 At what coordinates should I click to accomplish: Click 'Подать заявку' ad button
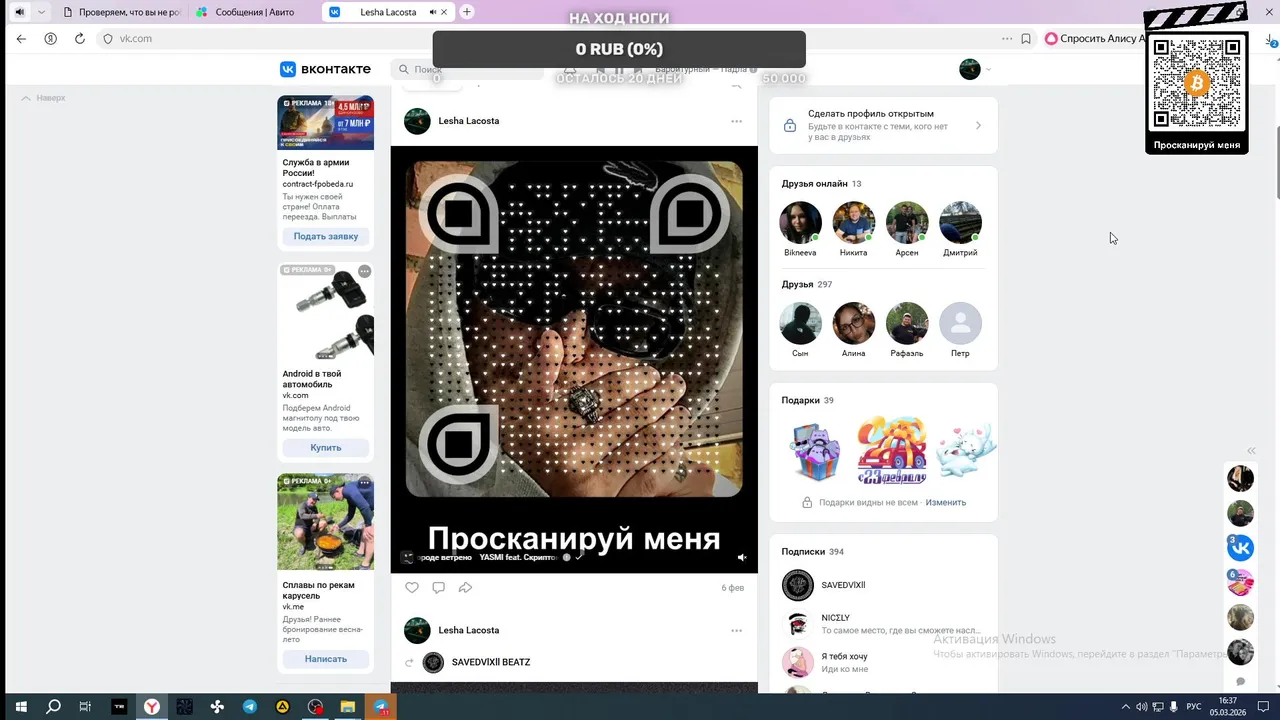click(x=325, y=237)
